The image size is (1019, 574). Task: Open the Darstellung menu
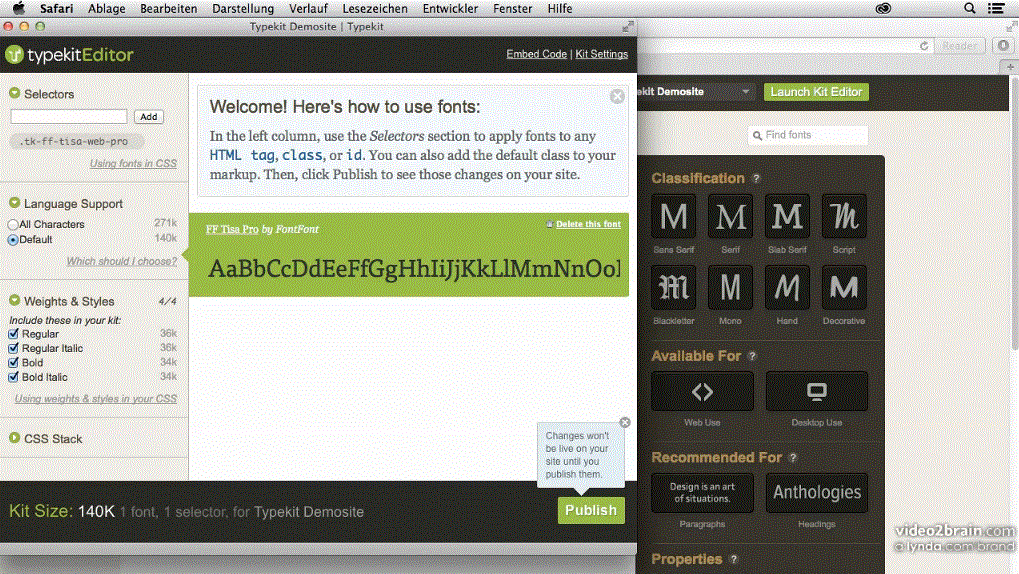(x=243, y=8)
